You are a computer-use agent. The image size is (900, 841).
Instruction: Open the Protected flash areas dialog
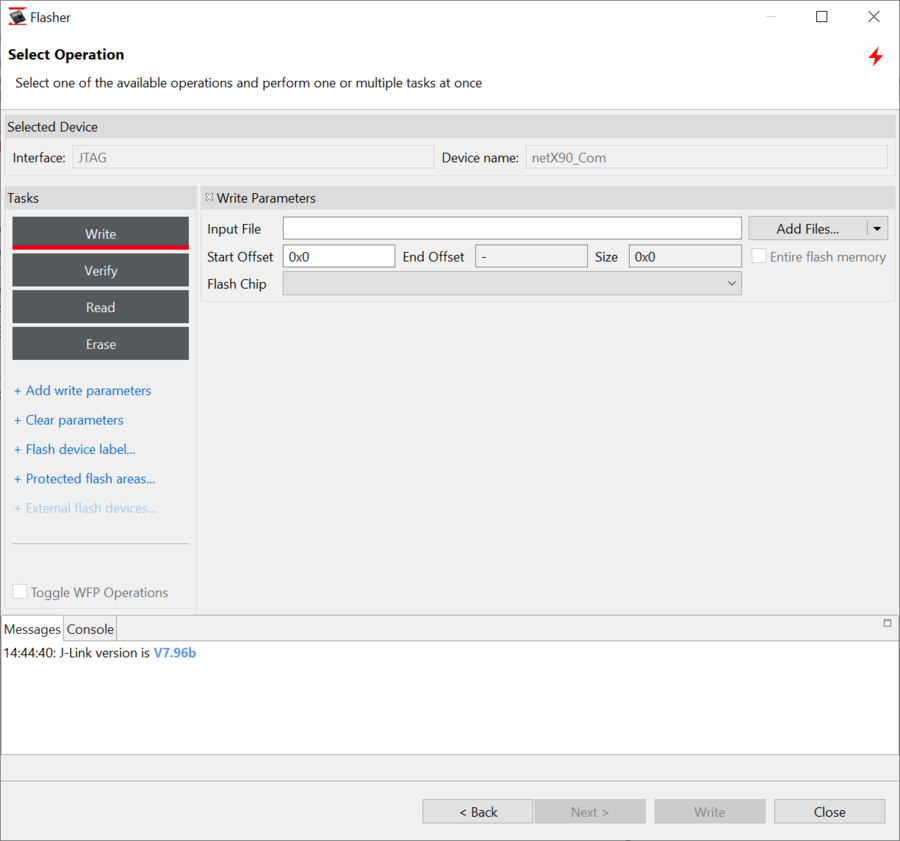[x=84, y=478]
